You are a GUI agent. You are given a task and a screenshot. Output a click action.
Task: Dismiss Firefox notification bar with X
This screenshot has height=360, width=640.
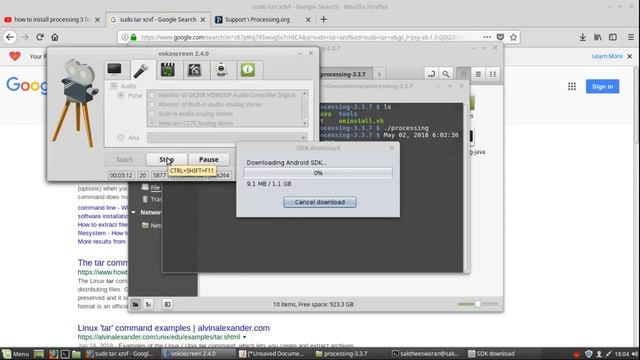tap(629, 56)
